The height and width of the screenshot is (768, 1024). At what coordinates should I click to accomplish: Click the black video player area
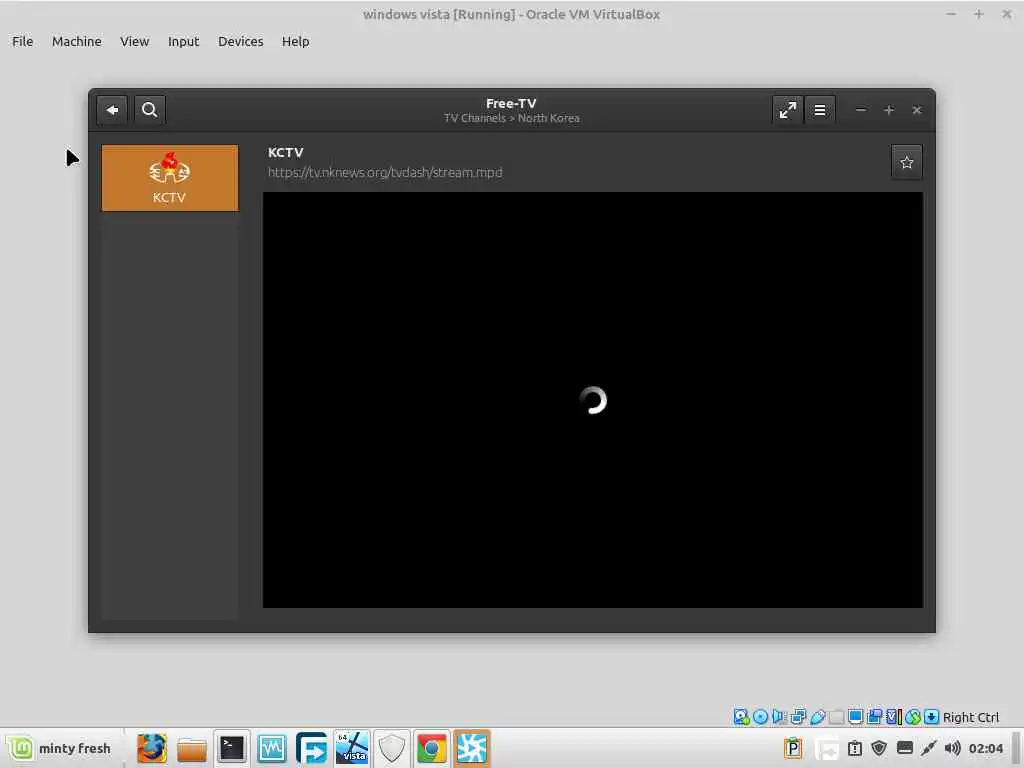pos(592,400)
